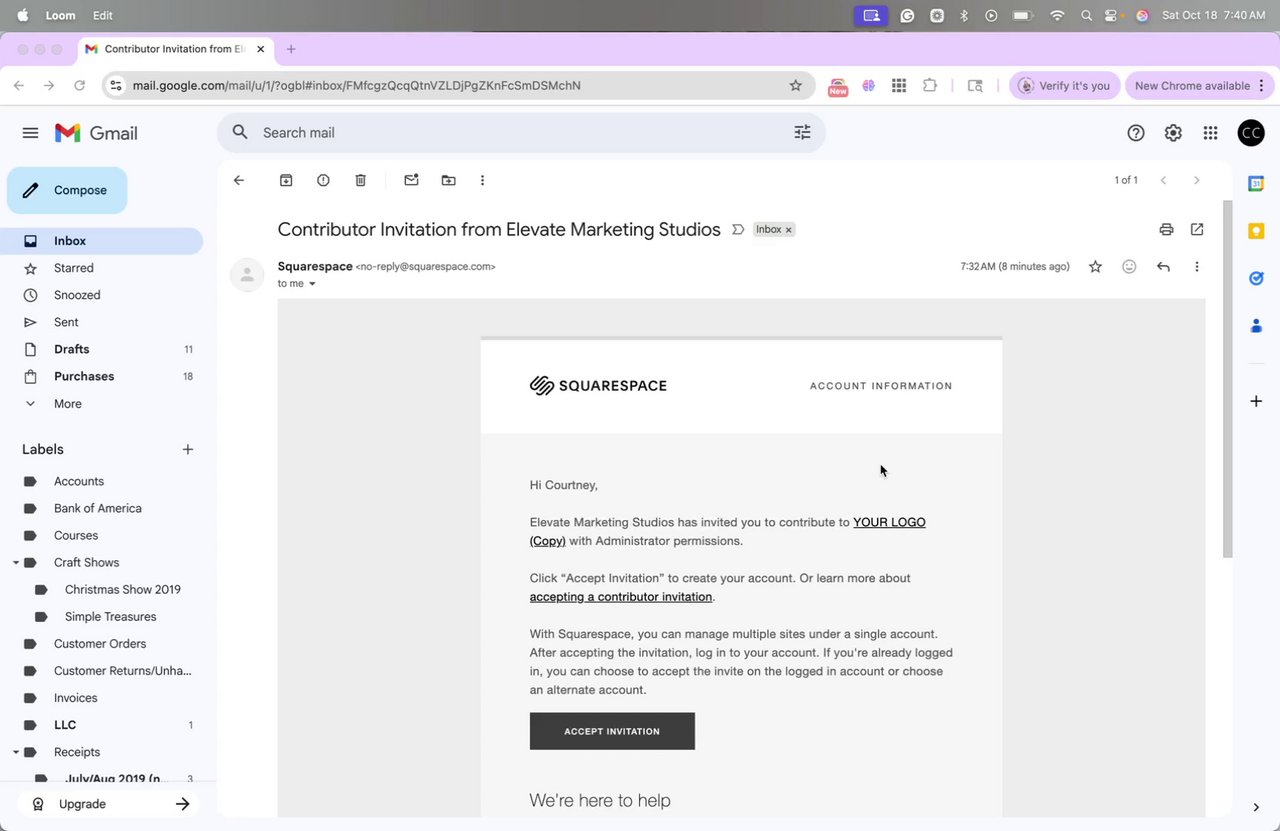Screen dimensions: 1280x831
Task: Open the message's three-dot More menu
Action: click(x=1197, y=266)
